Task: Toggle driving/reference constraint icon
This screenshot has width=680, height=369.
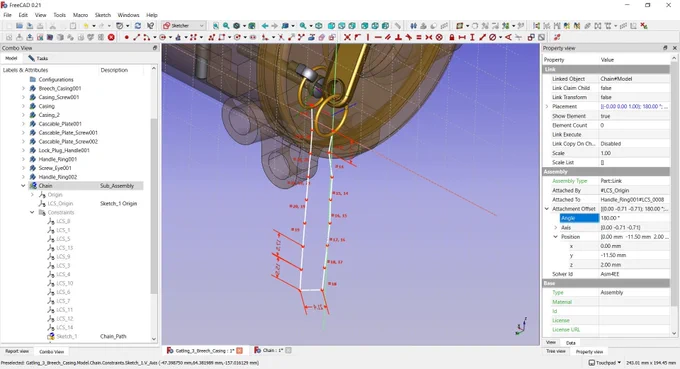Action: click(x=531, y=37)
